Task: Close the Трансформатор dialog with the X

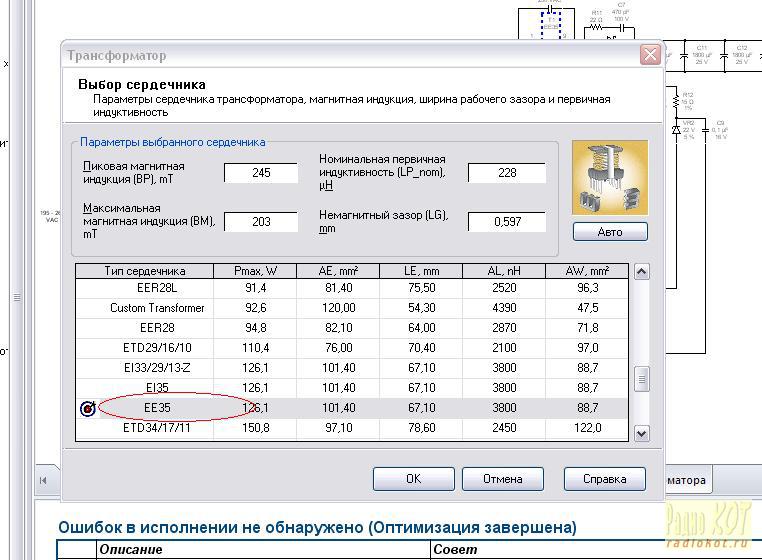Action: point(649,55)
